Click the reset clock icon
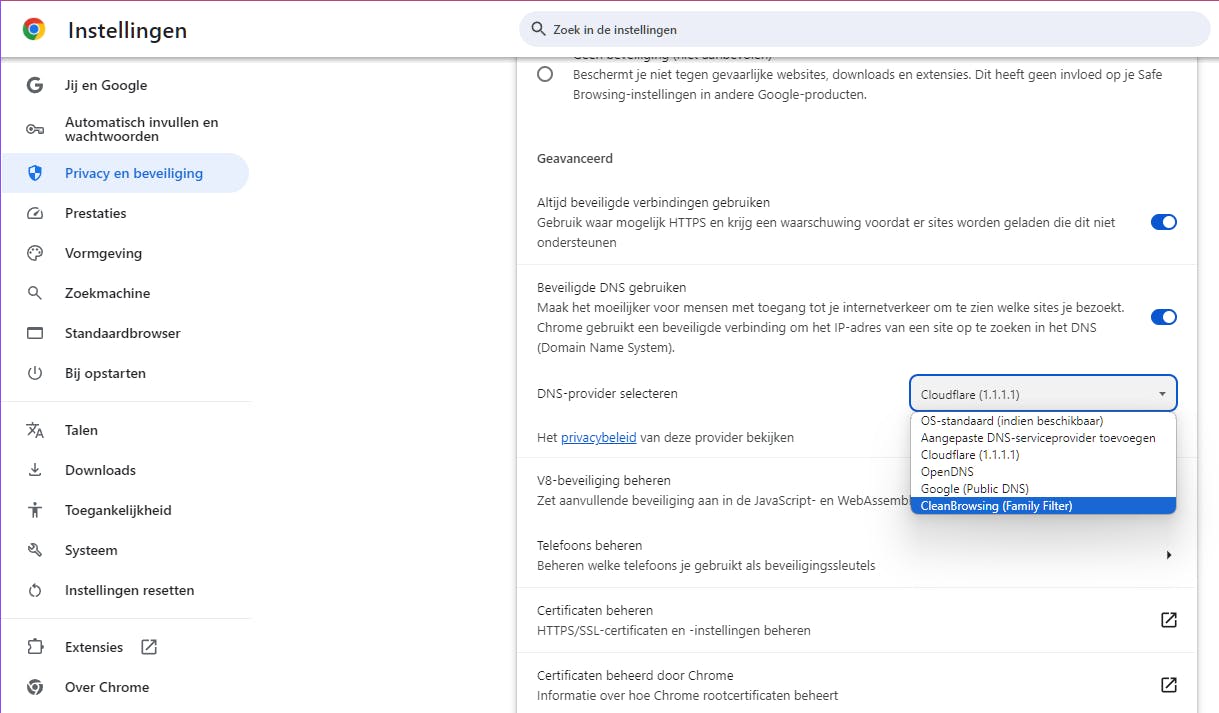This screenshot has width=1219, height=713. coord(35,590)
